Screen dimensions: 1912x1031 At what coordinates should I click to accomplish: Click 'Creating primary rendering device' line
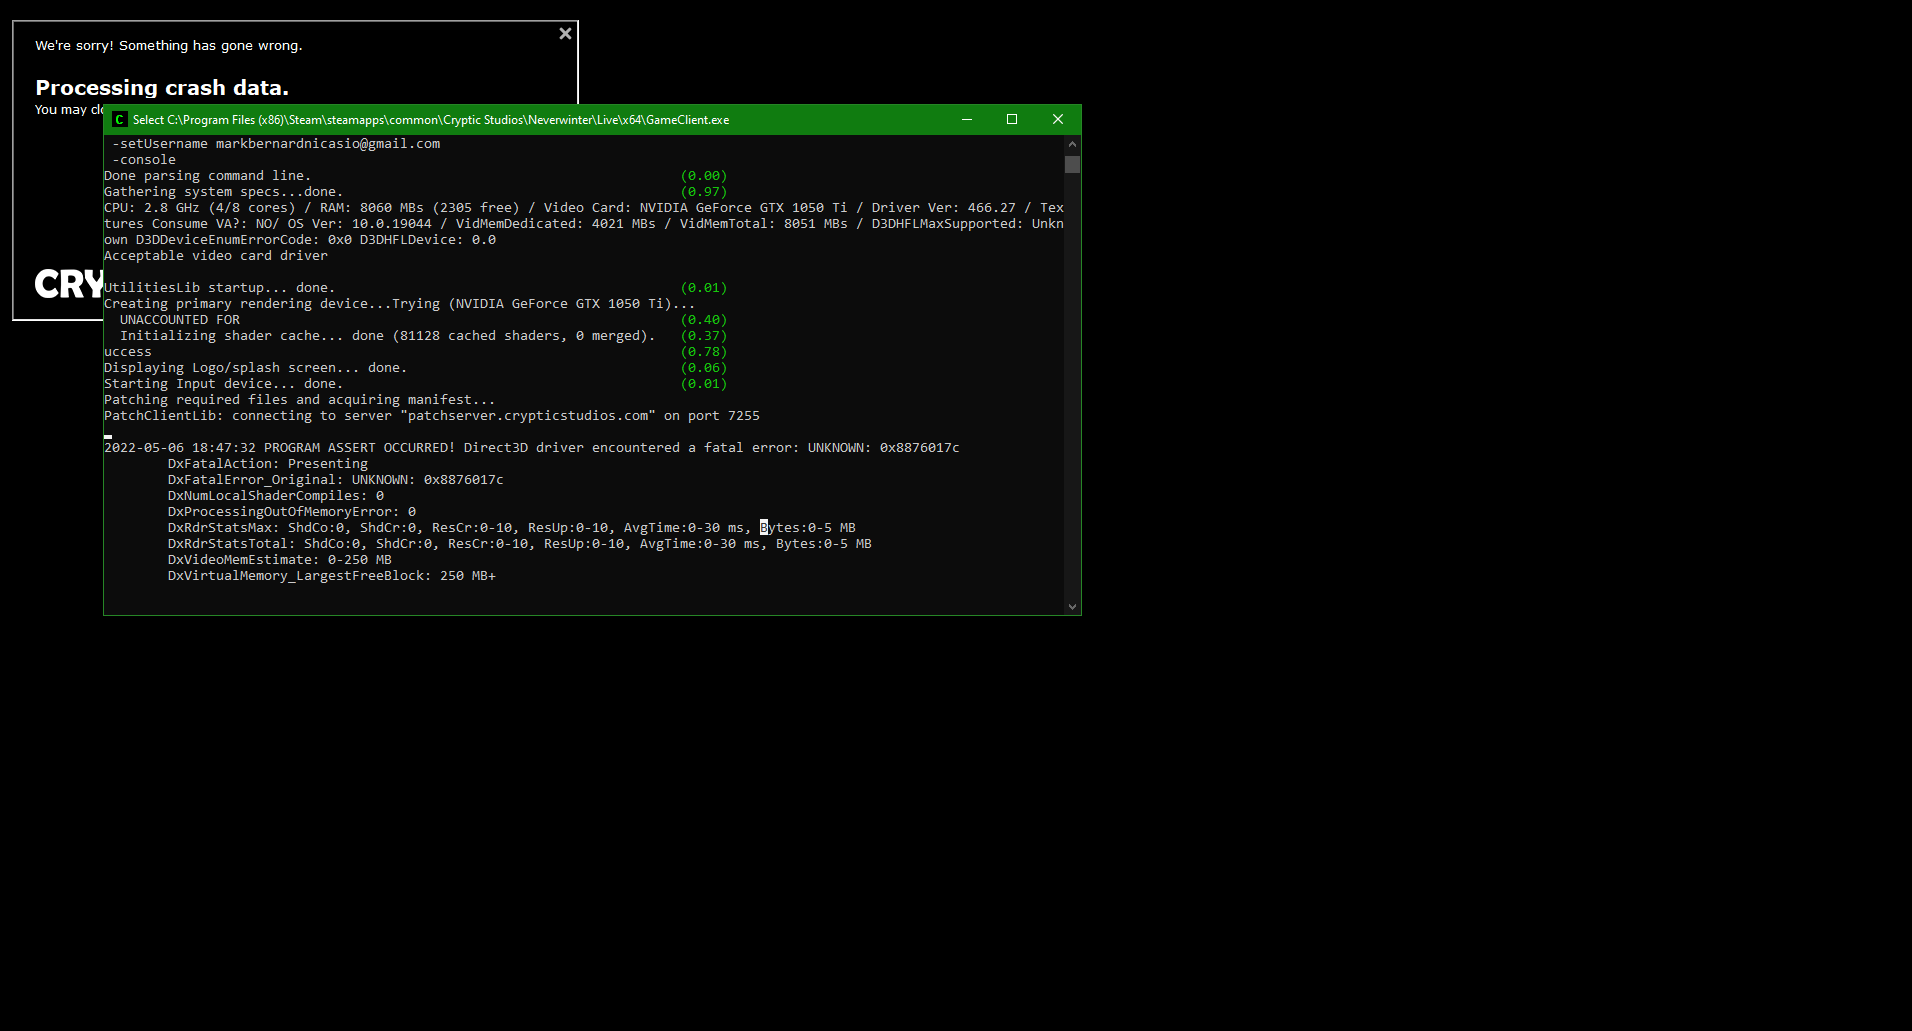[400, 304]
